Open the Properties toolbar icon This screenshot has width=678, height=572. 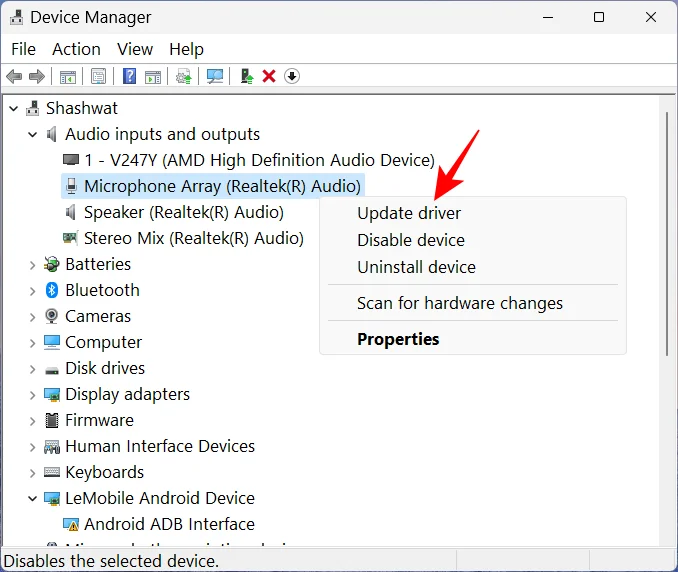pos(99,77)
